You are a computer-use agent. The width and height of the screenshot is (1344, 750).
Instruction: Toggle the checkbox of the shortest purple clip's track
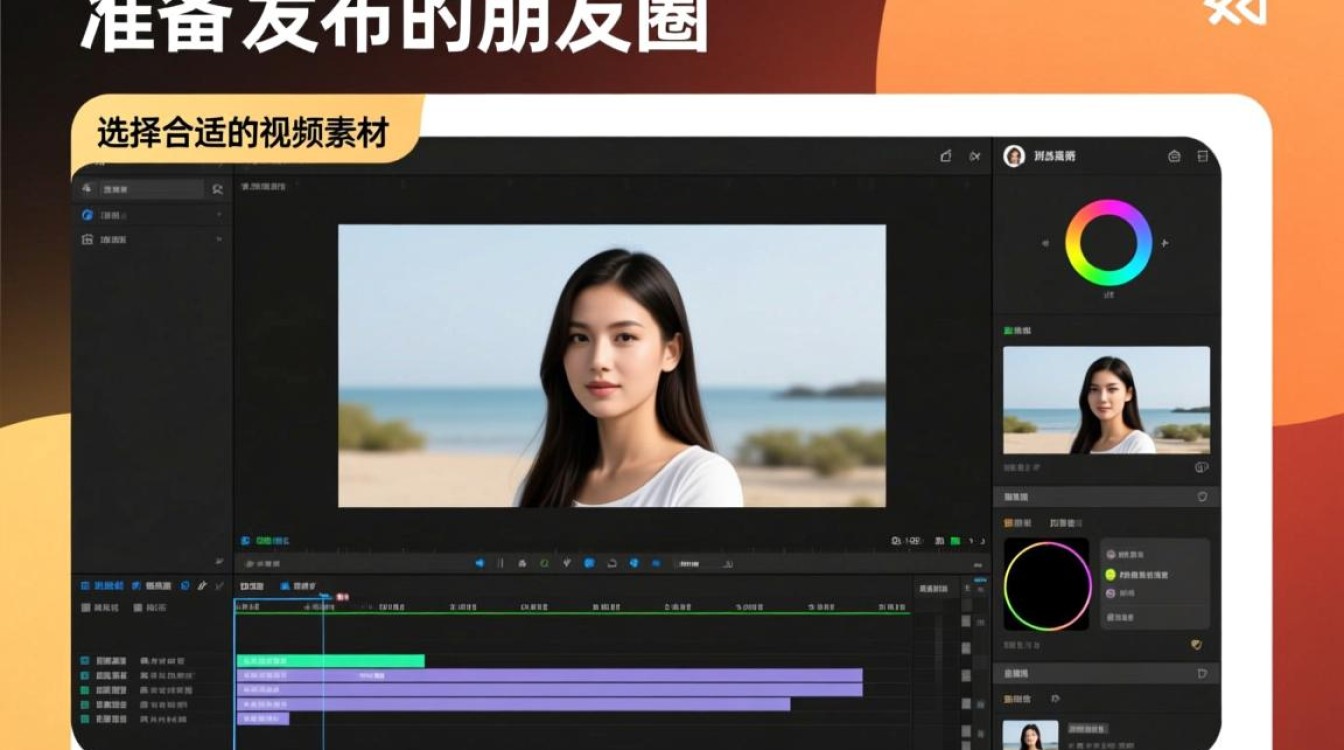click(85, 719)
